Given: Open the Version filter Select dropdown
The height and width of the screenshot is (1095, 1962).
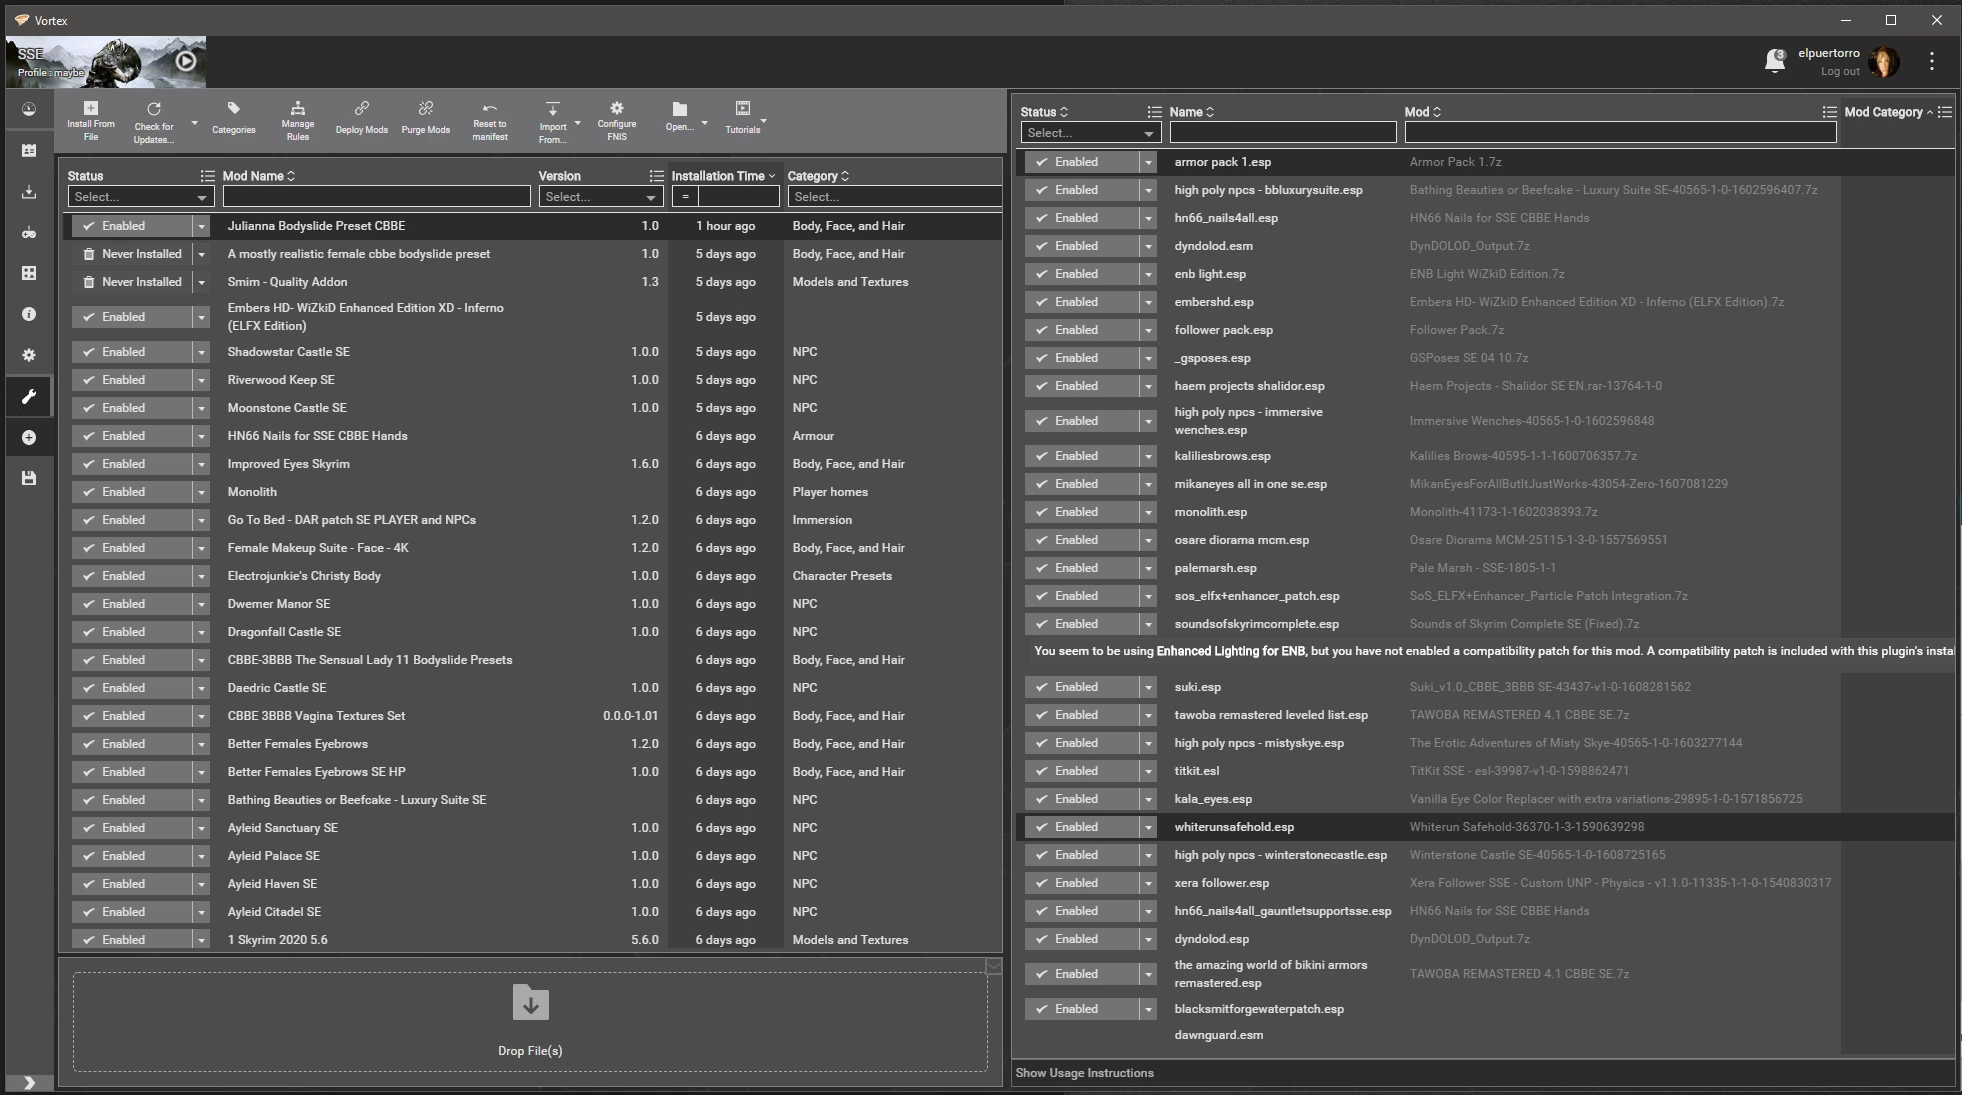Looking at the screenshot, I should pos(601,197).
